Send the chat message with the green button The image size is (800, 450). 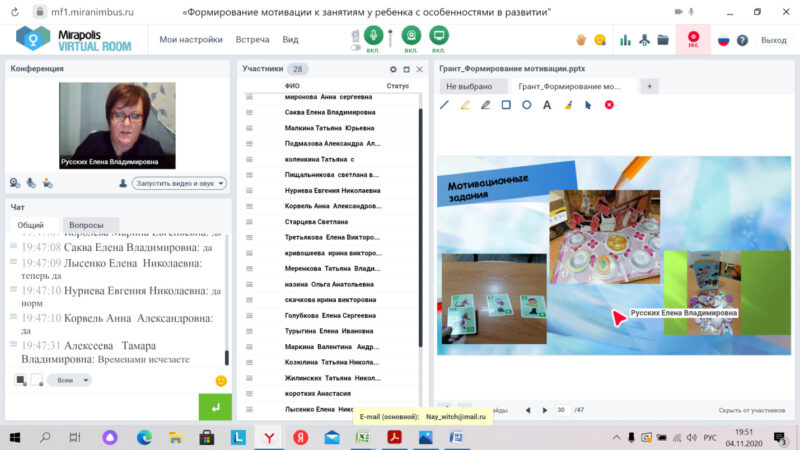215,407
